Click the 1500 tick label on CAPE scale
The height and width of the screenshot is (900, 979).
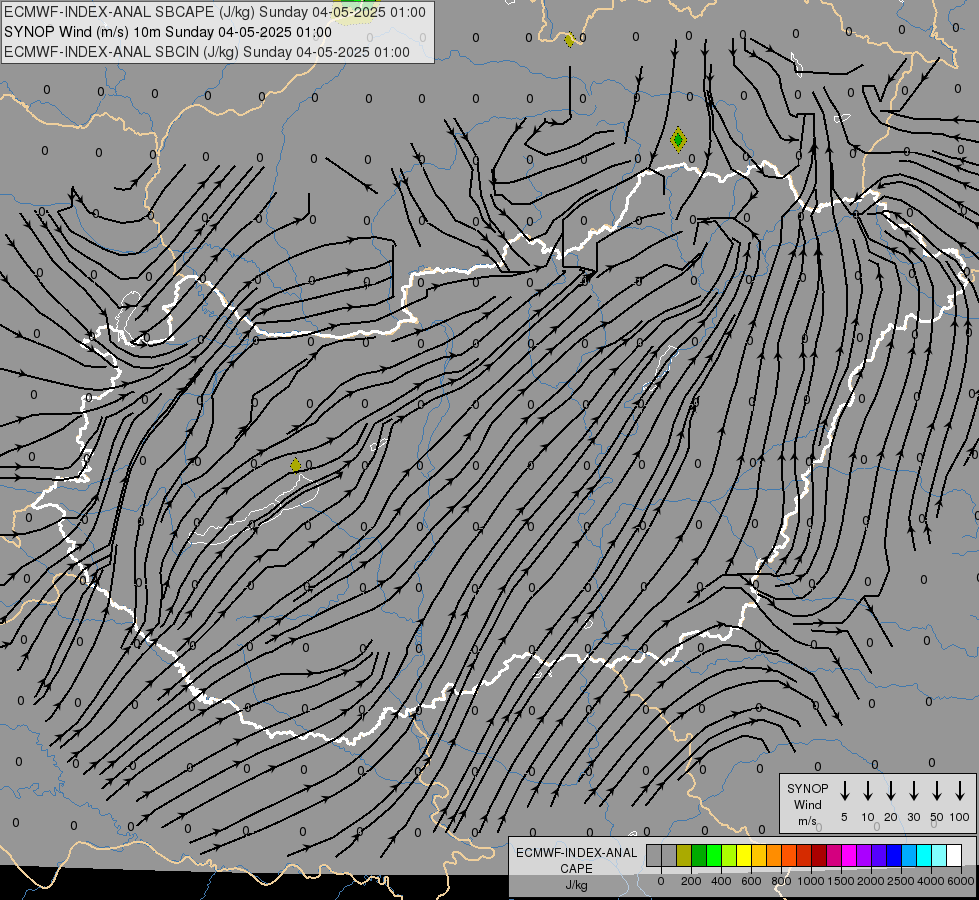(x=841, y=881)
